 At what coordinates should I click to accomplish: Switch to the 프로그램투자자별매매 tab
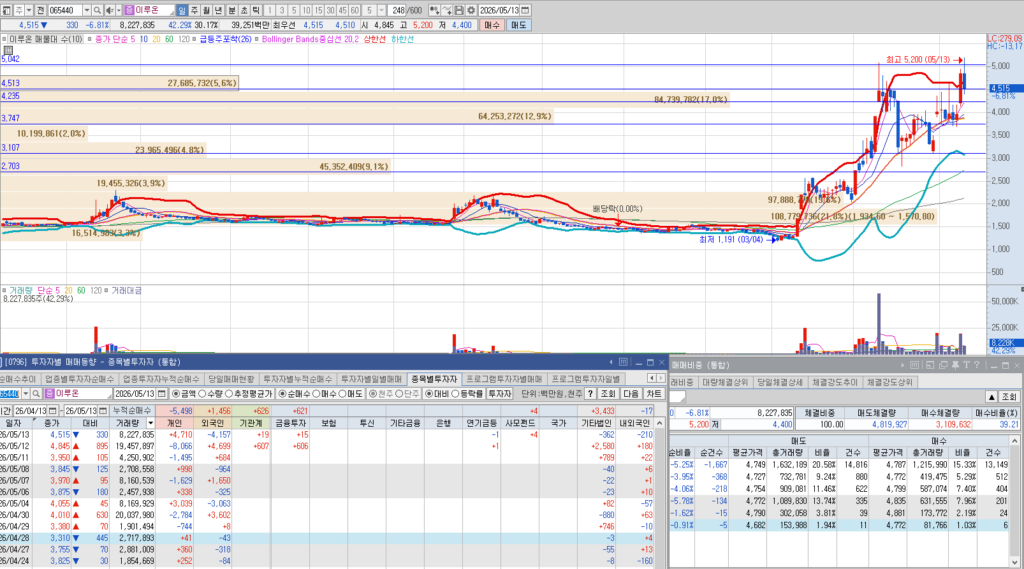[x=504, y=379]
